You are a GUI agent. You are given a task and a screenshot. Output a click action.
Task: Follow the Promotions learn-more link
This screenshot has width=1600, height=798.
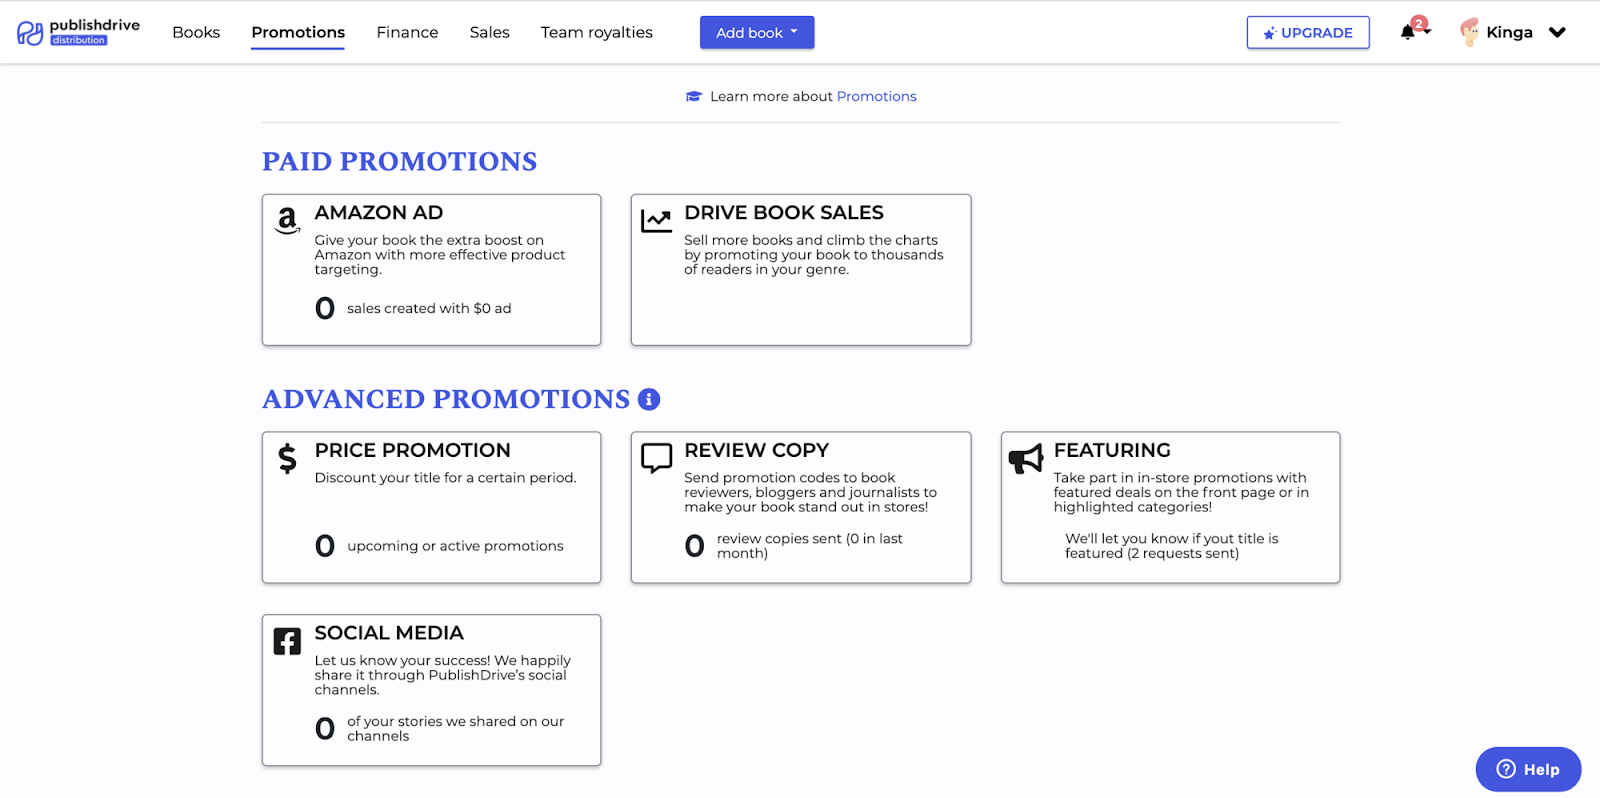[x=876, y=96]
